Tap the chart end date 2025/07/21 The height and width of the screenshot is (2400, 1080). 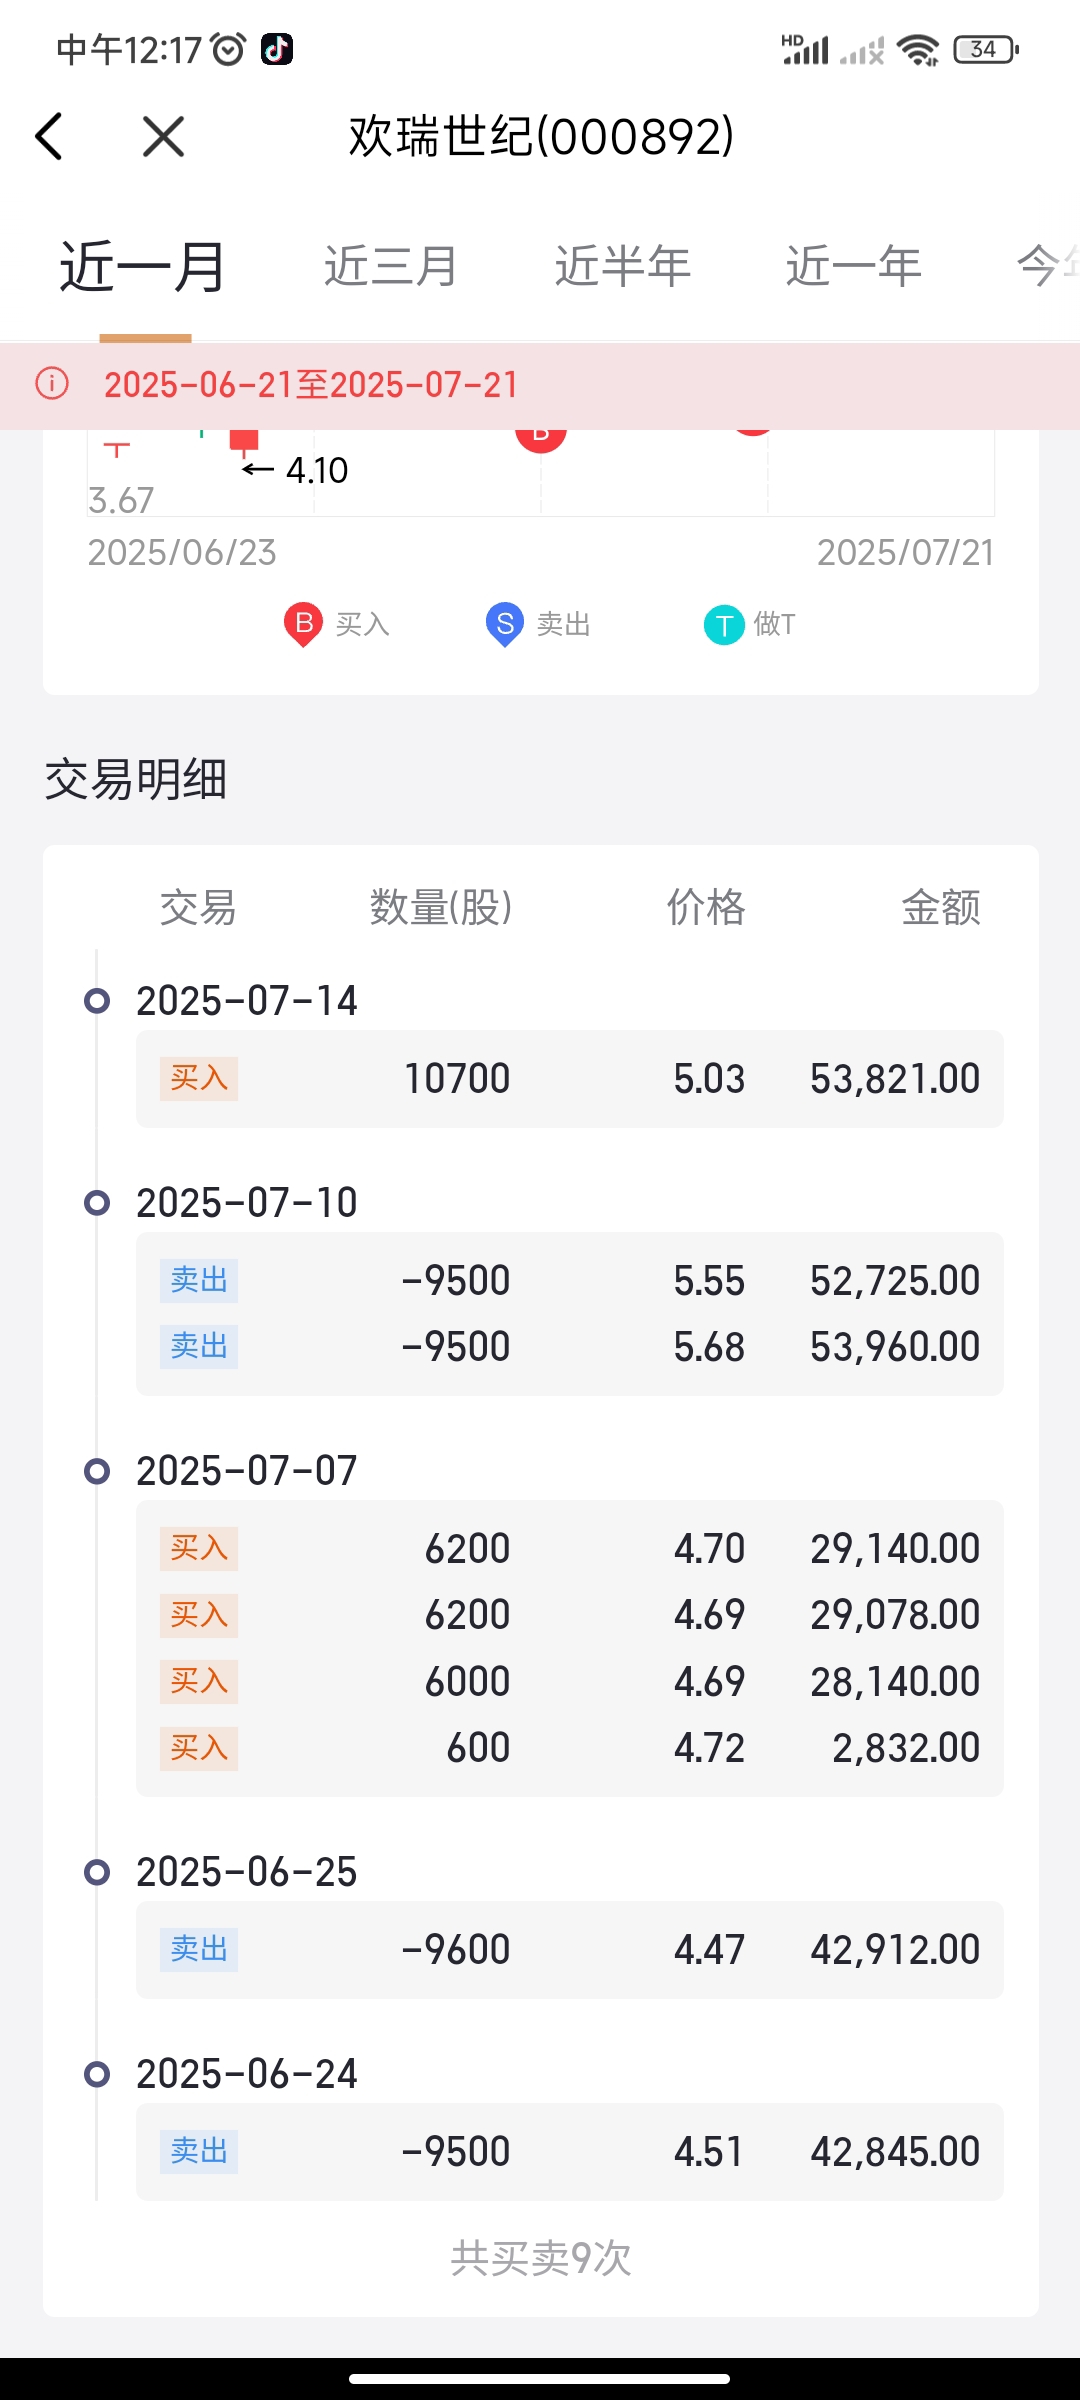pos(905,552)
